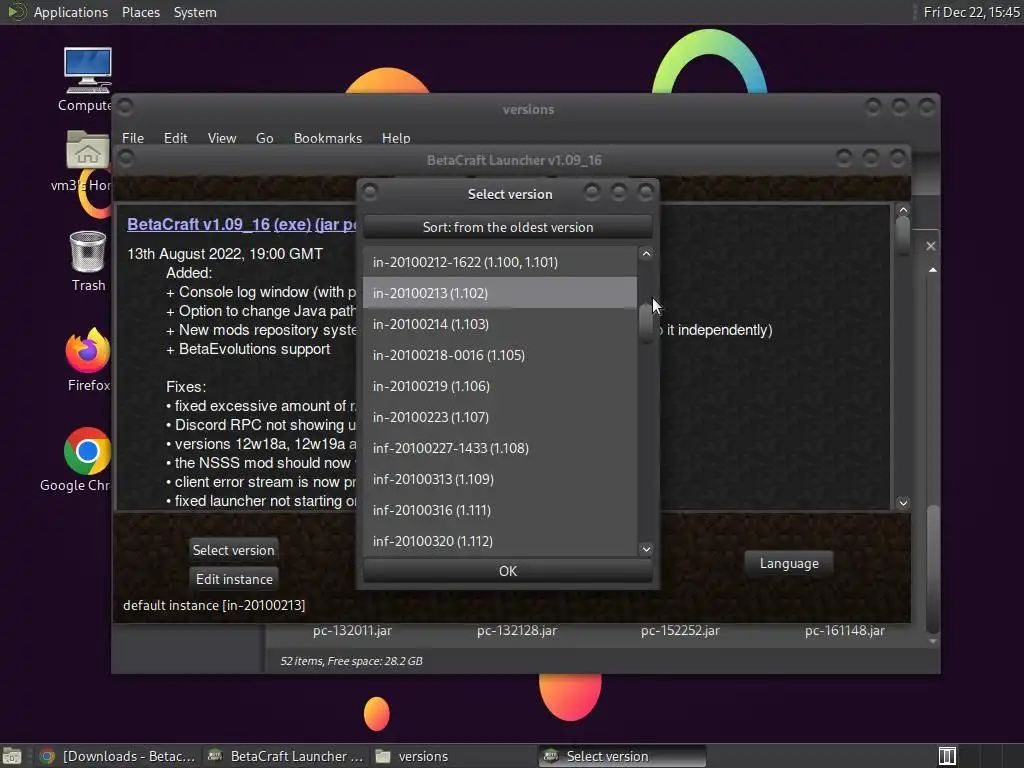Open the System menu

pos(195,12)
